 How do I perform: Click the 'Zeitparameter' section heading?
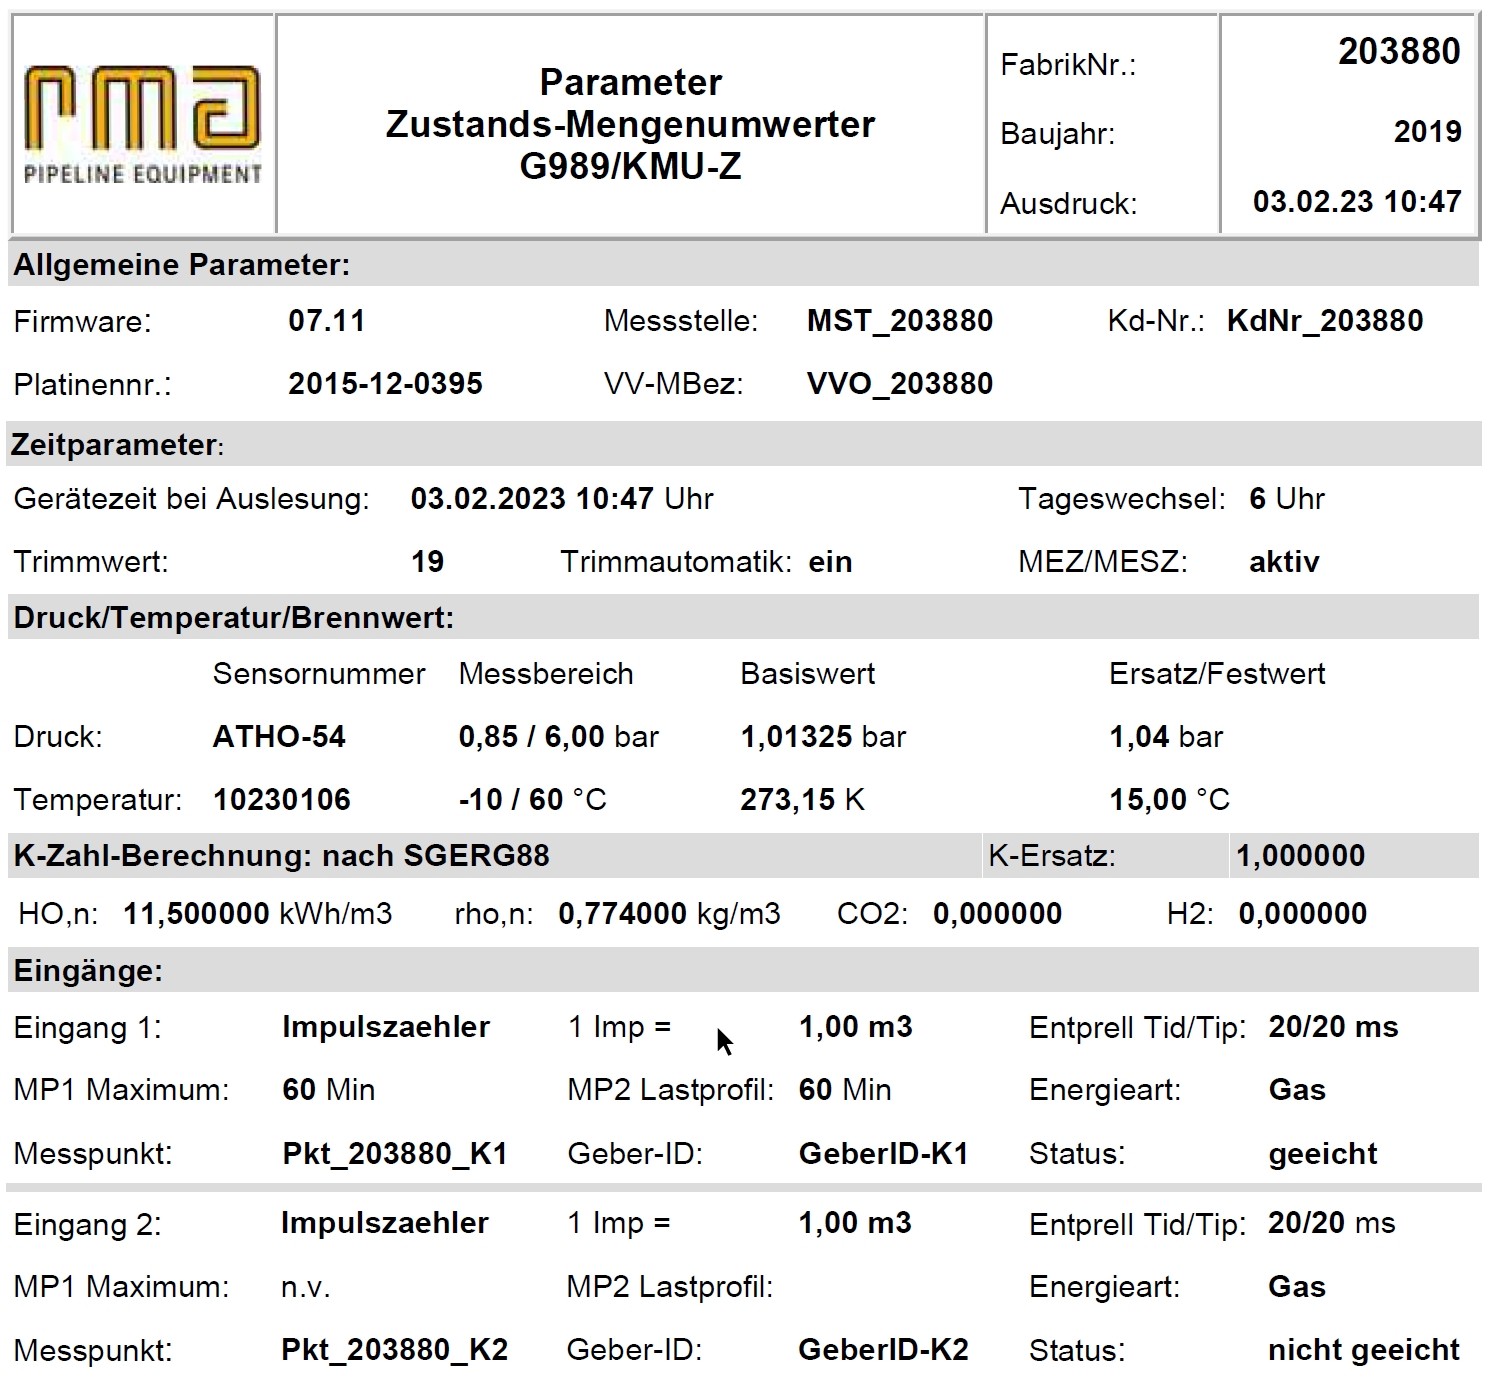pyautogui.click(x=117, y=445)
